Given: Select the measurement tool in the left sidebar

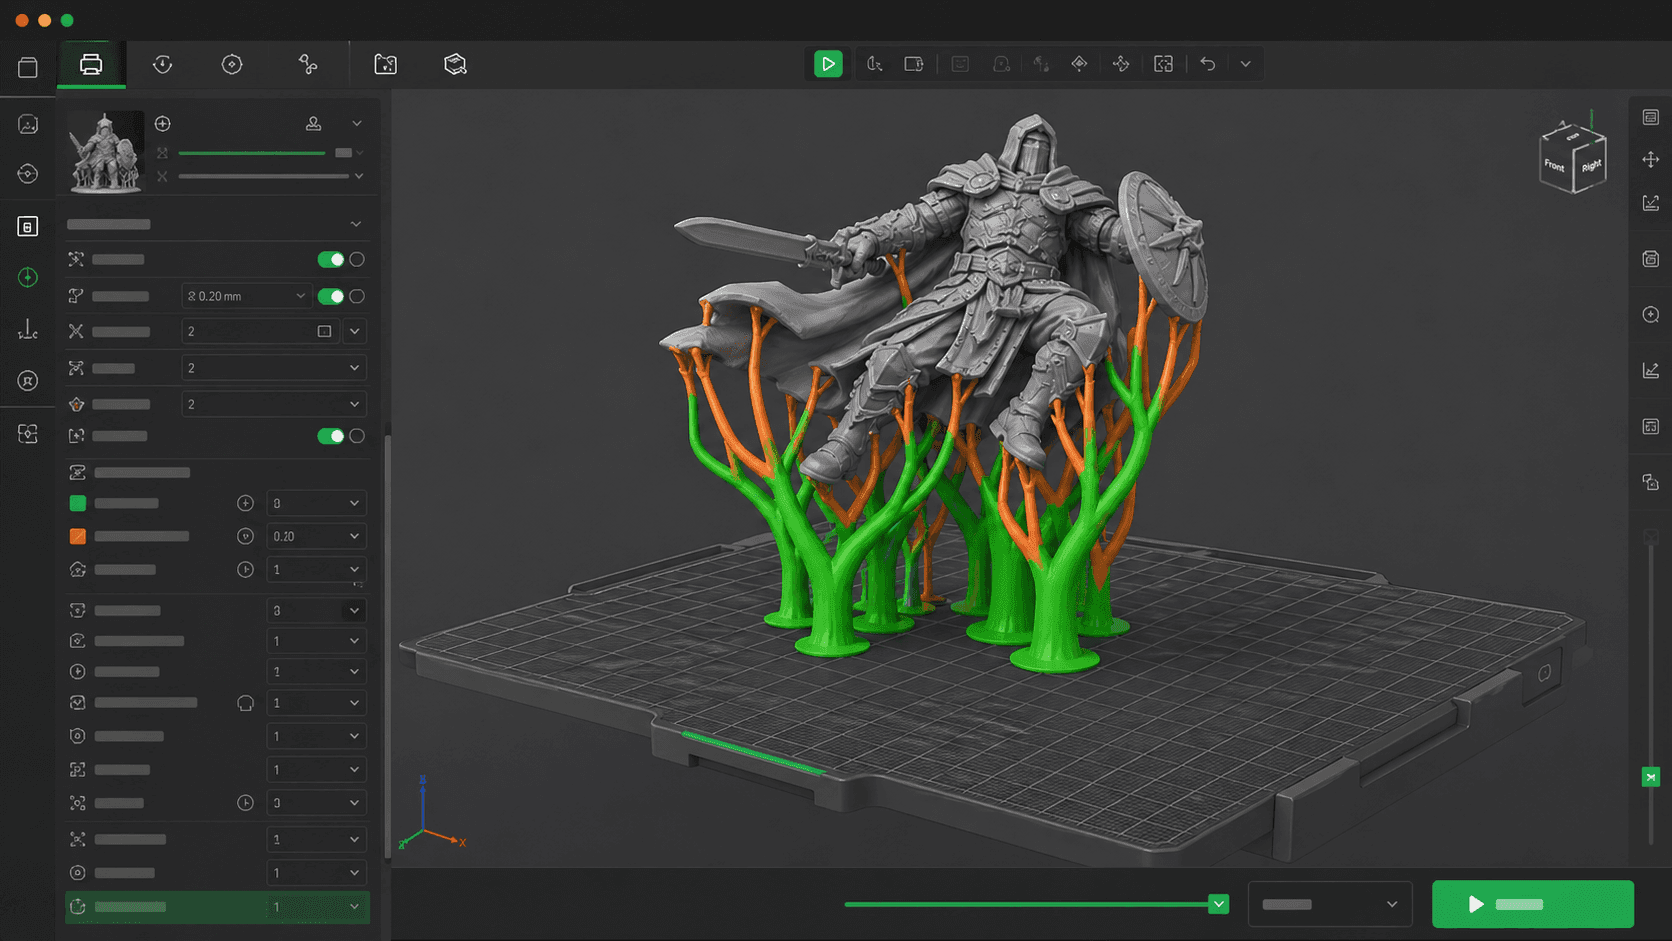Looking at the screenshot, I should [x=28, y=329].
